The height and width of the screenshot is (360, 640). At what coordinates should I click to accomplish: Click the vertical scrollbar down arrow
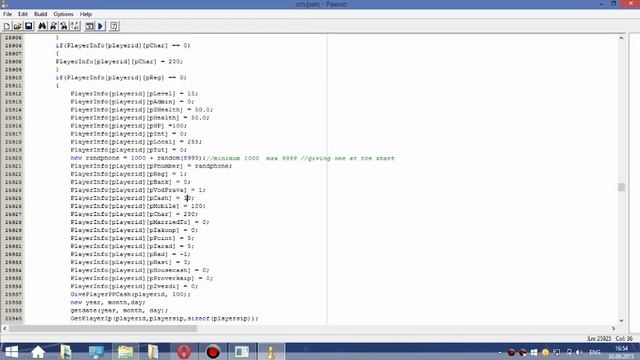pyautogui.click(x=621, y=321)
